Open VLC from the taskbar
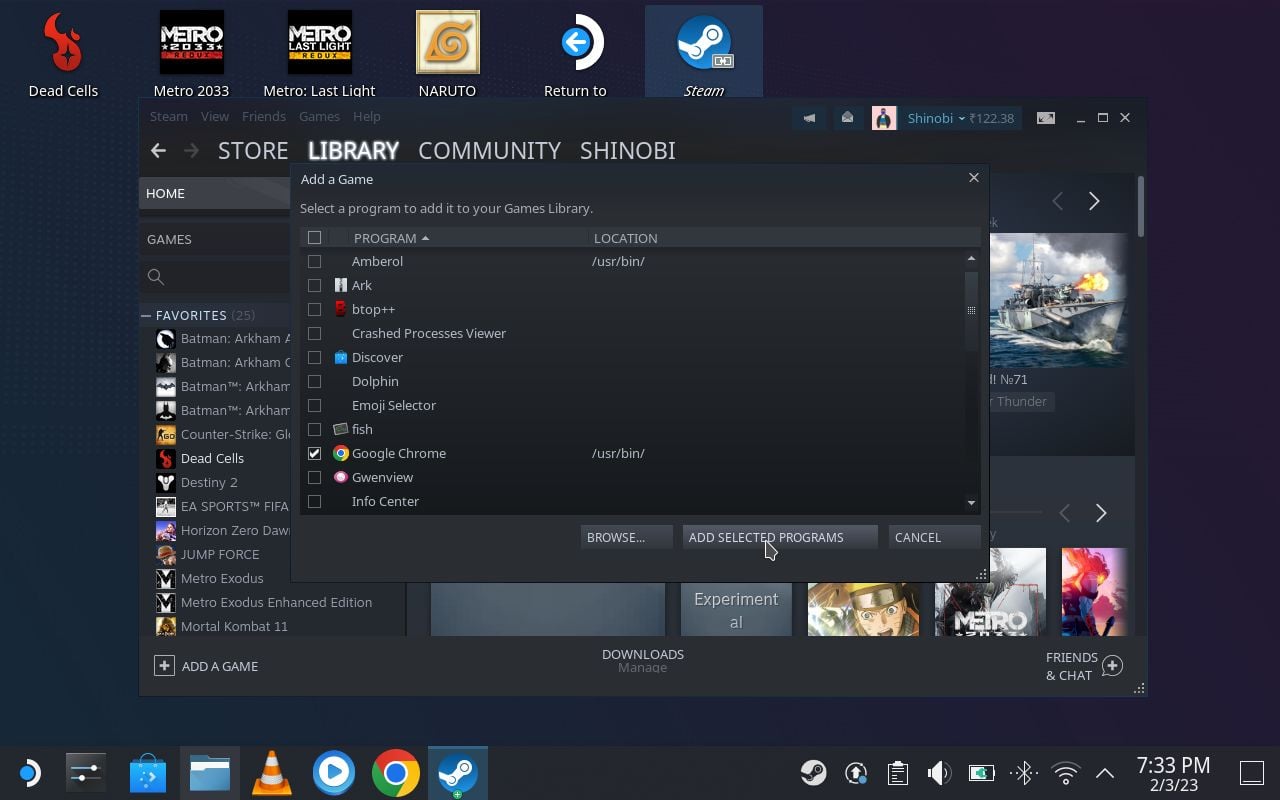This screenshot has height=800, width=1280. [271, 773]
